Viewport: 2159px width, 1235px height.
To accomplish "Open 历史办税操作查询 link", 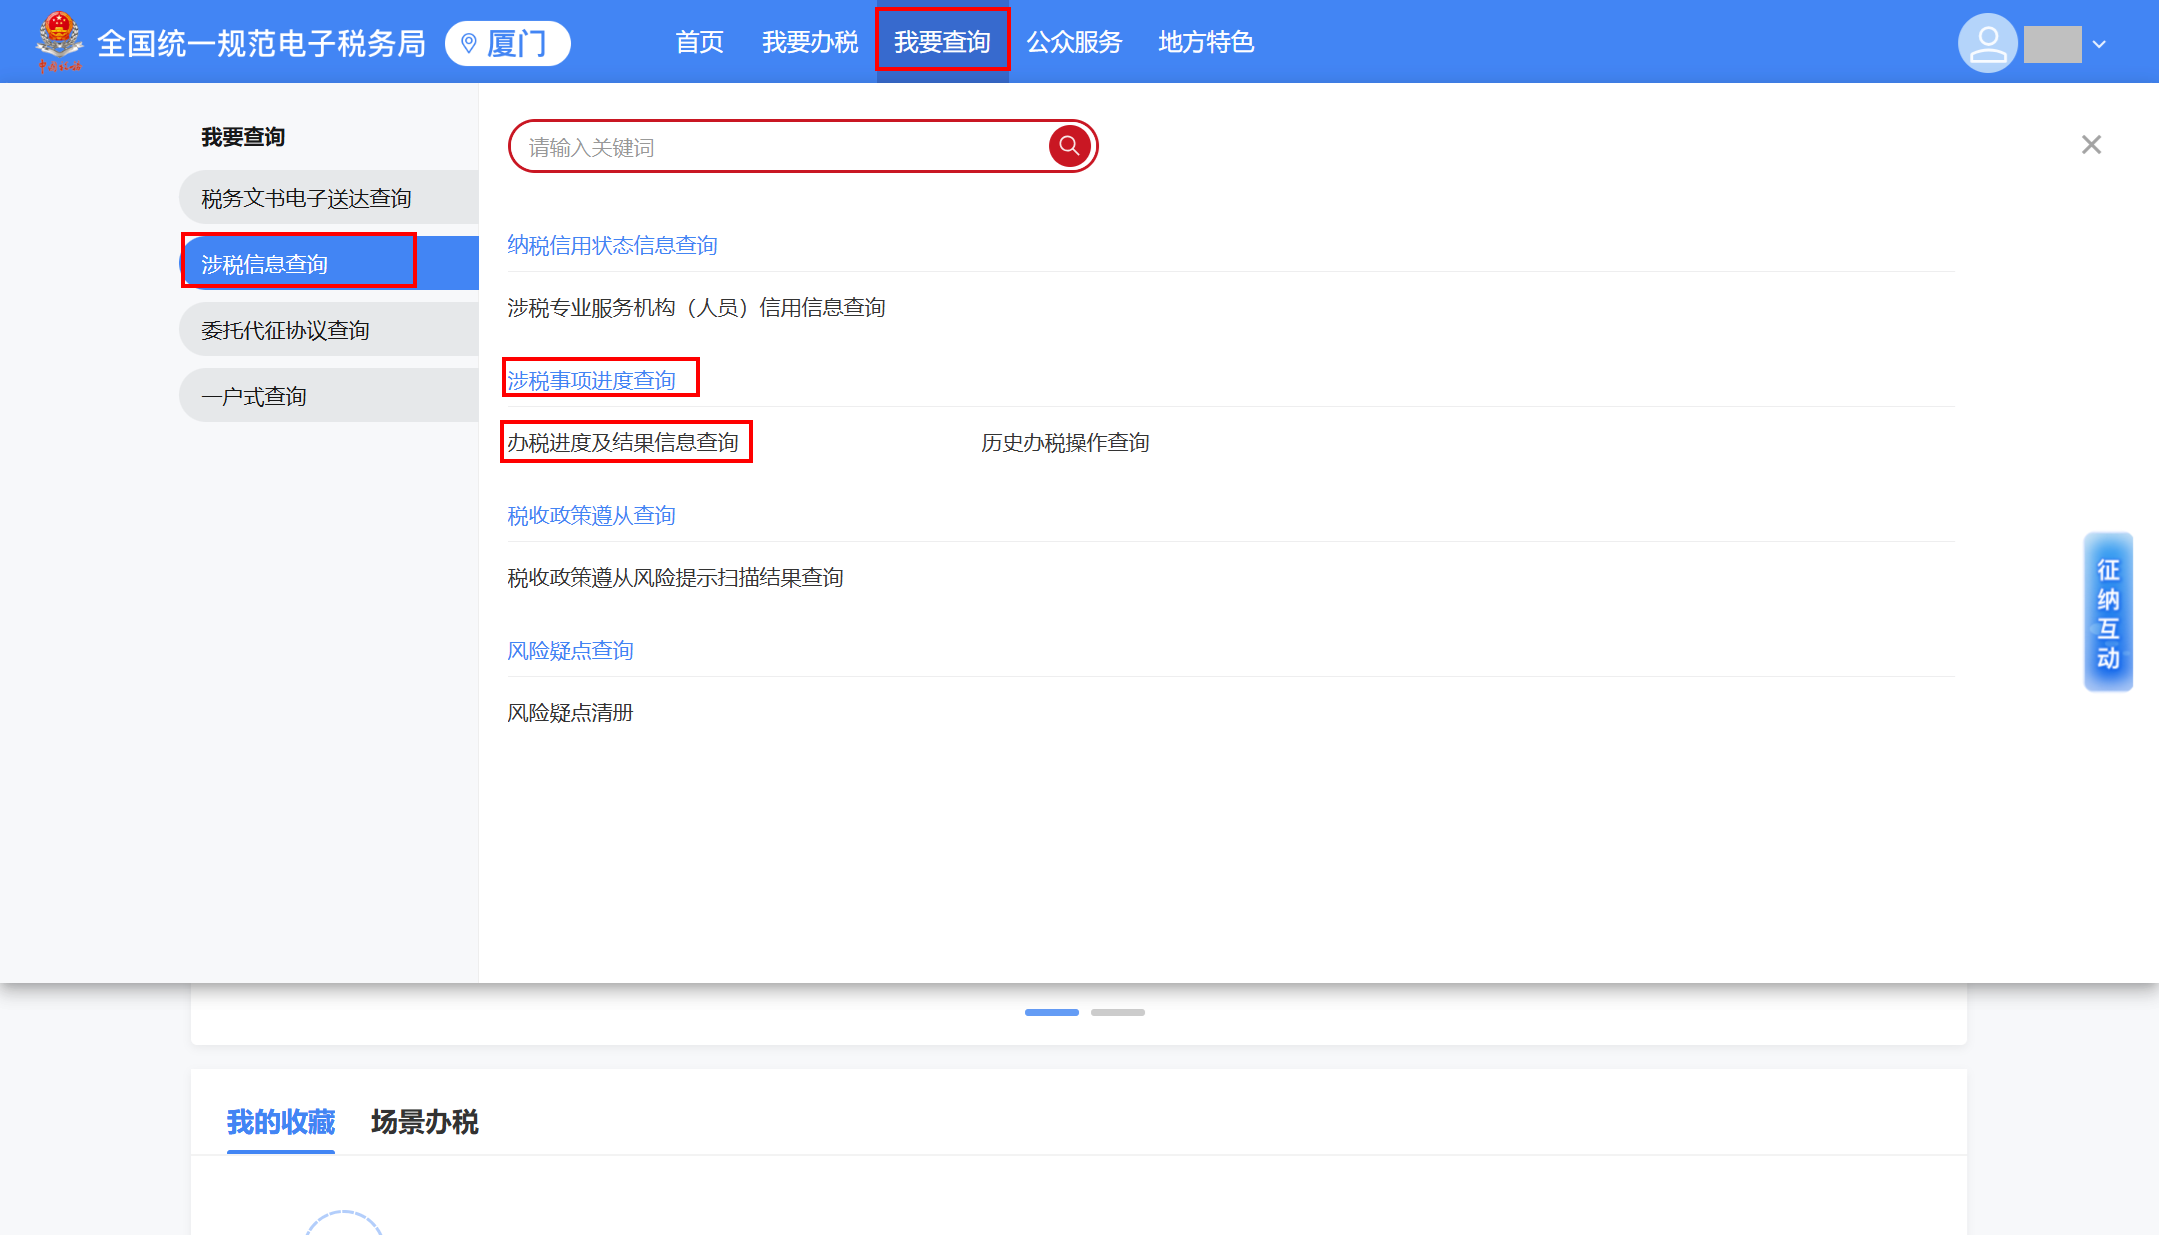I will pos(1064,442).
